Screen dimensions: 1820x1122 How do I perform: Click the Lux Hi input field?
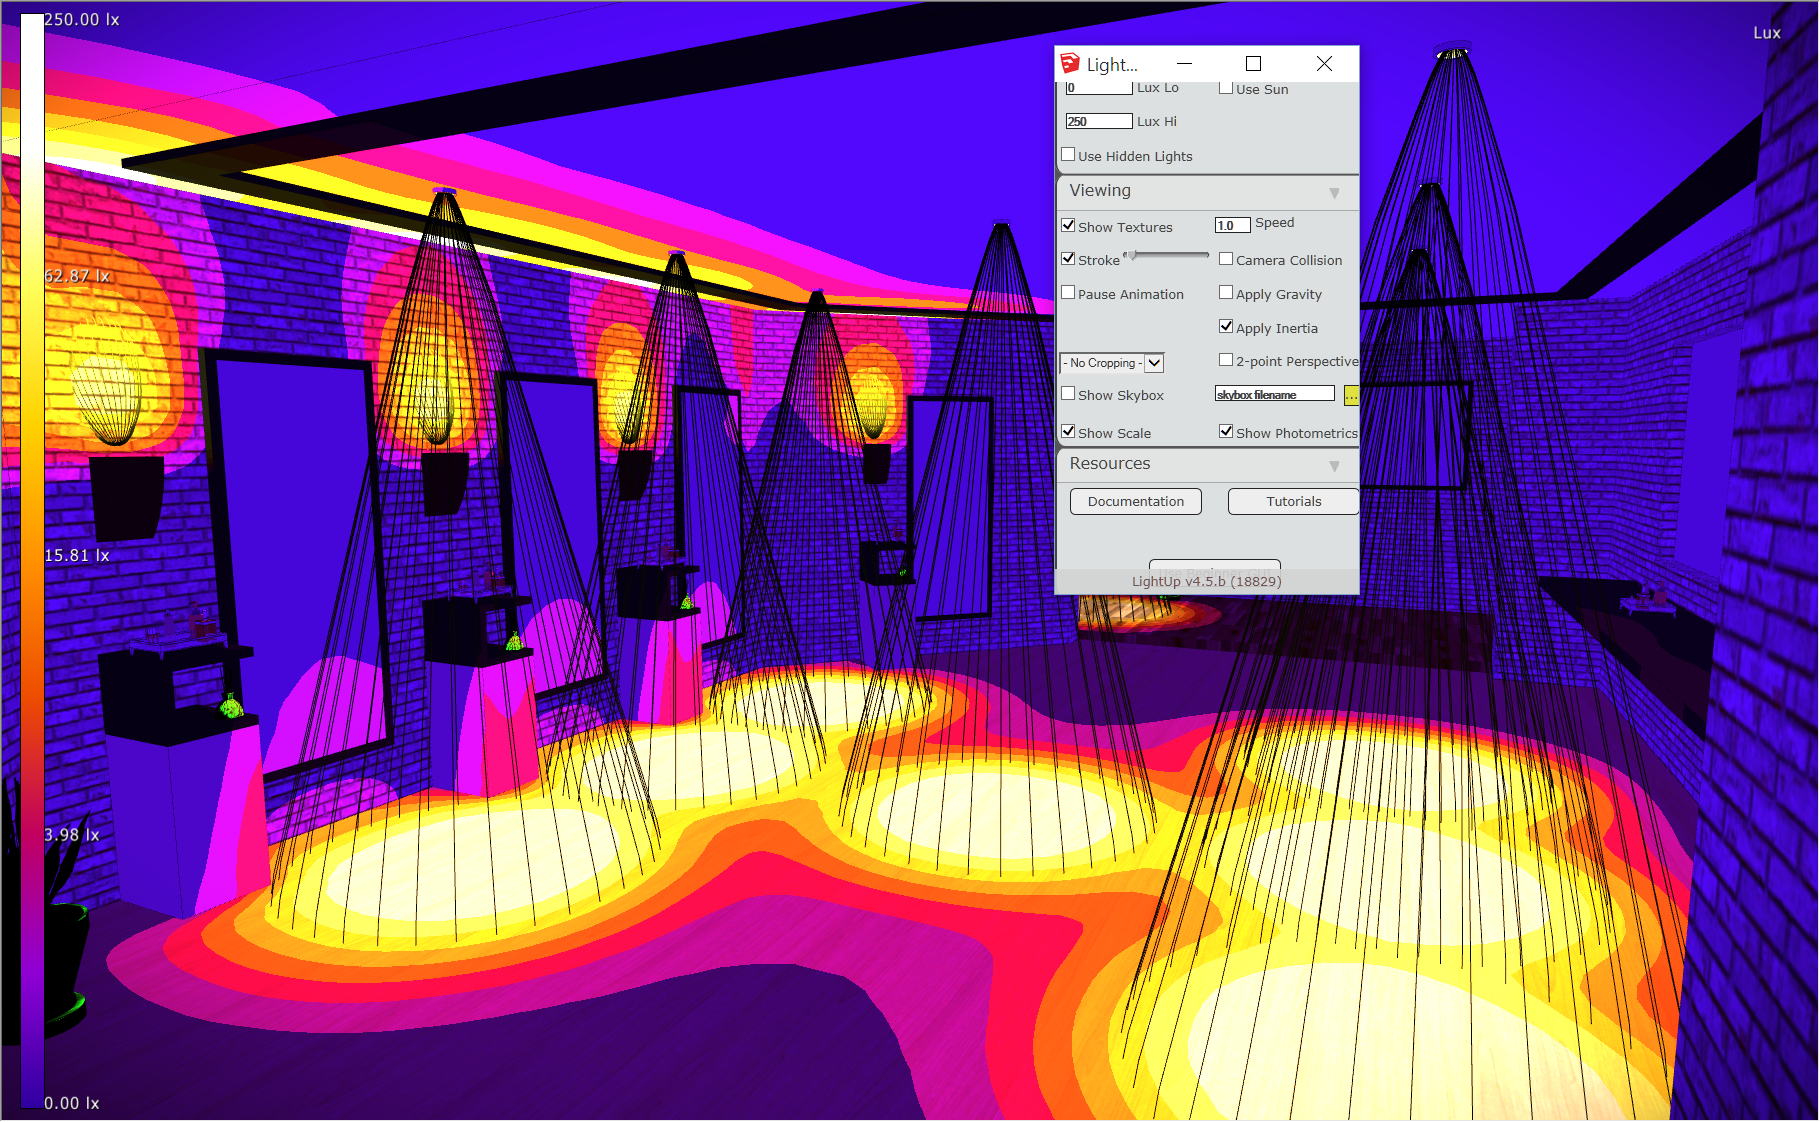point(1098,122)
